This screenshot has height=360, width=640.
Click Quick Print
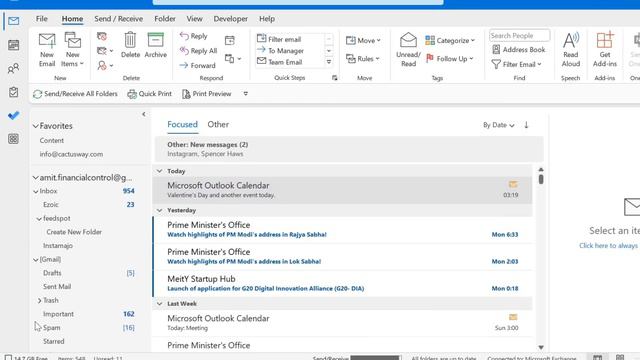tap(149, 94)
